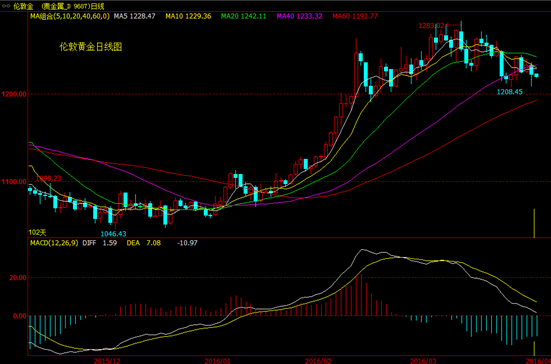This screenshot has height=364, width=551.
Task: Click the 2016/03 date axis label
Action: click(424, 360)
